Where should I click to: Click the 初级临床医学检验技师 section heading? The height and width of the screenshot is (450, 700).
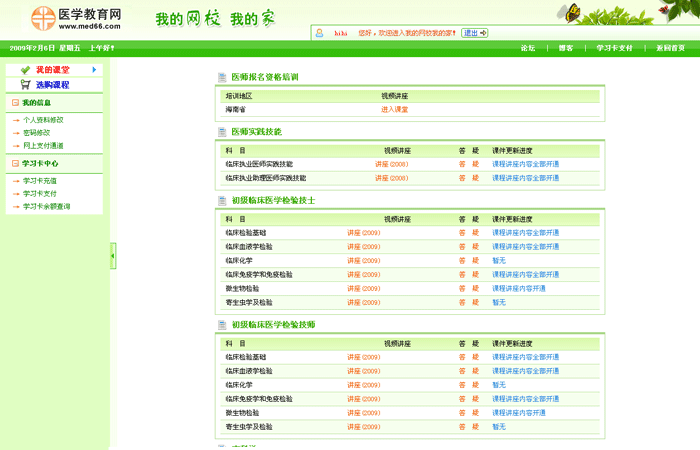point(273,325)
